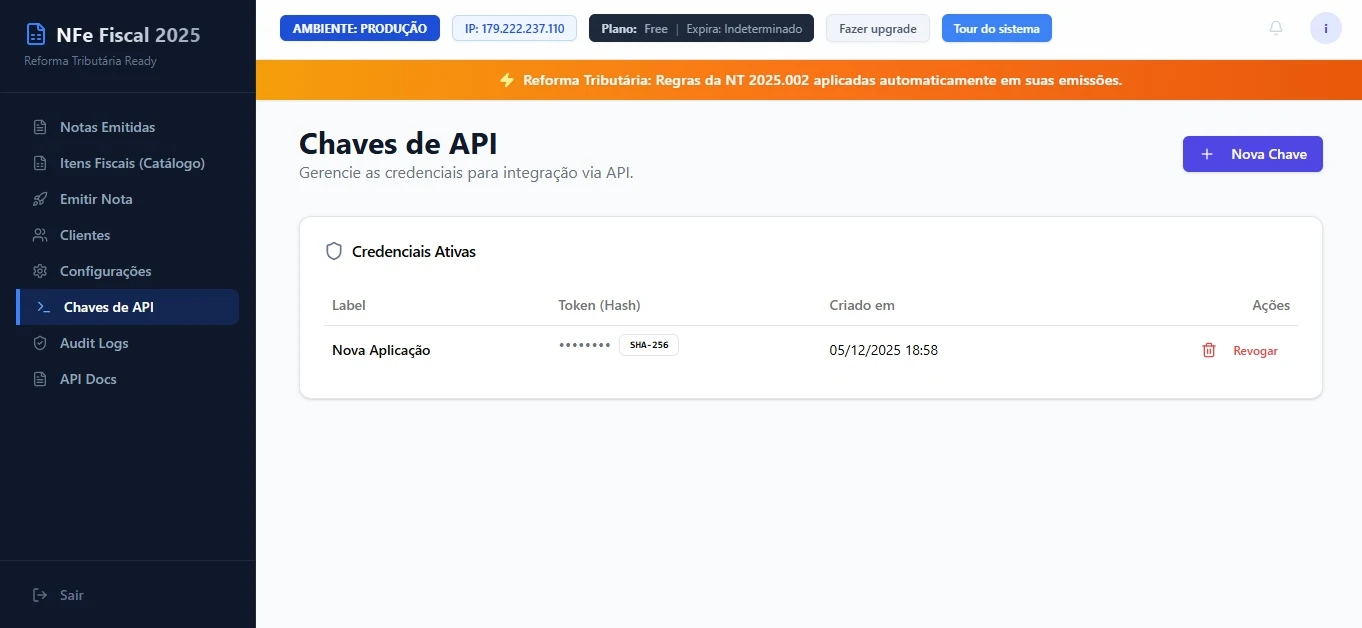Start the Tour do sistema
This screenshot has width=1362, height=628.
(x=996, y=29)
